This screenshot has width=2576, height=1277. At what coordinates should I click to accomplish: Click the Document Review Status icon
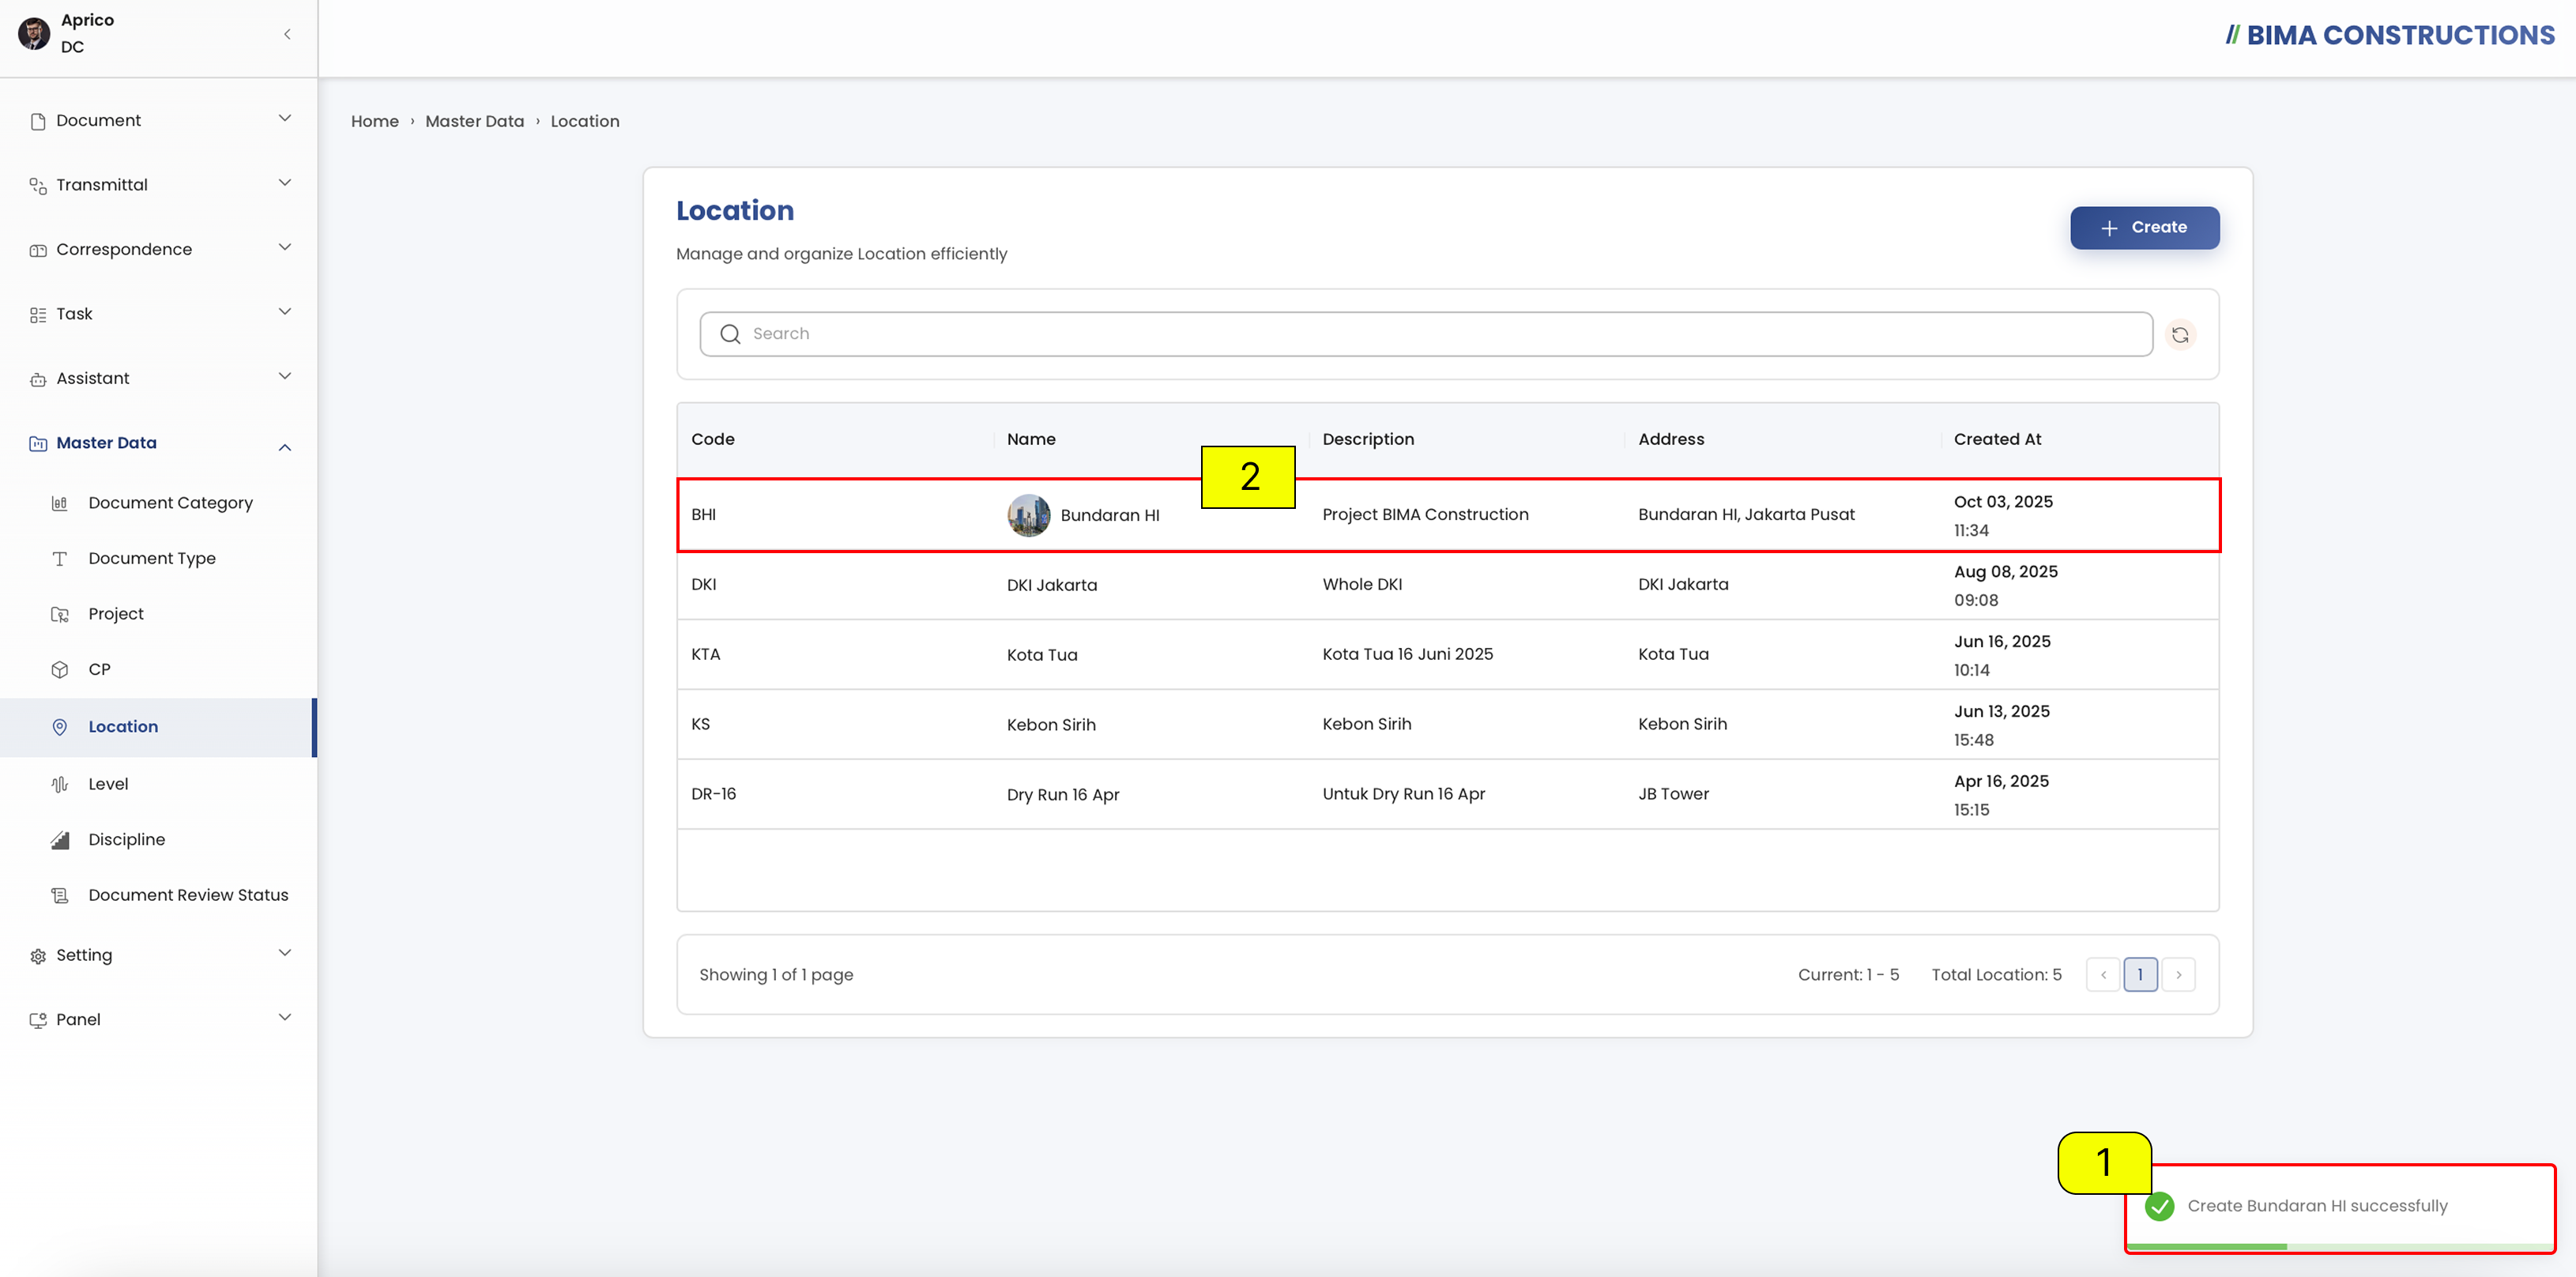pyautogui.click(x=60, y=895)
